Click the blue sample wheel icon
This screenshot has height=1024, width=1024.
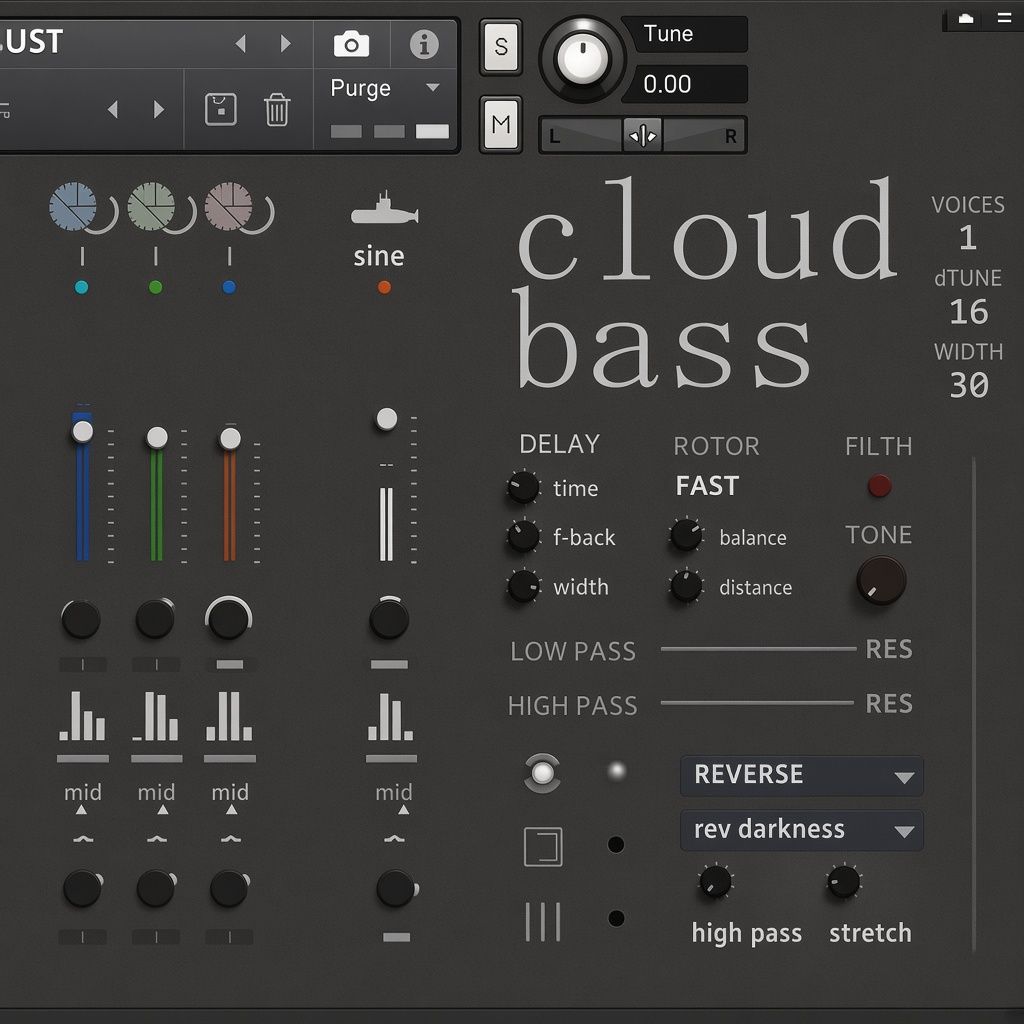coord(73,206)
